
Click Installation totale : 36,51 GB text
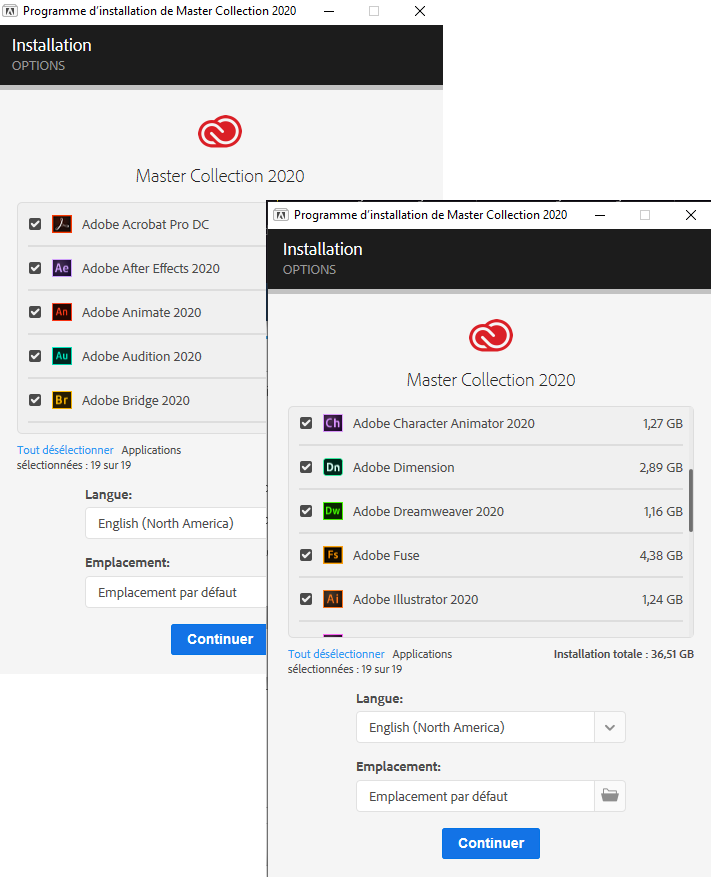[623, 654]
